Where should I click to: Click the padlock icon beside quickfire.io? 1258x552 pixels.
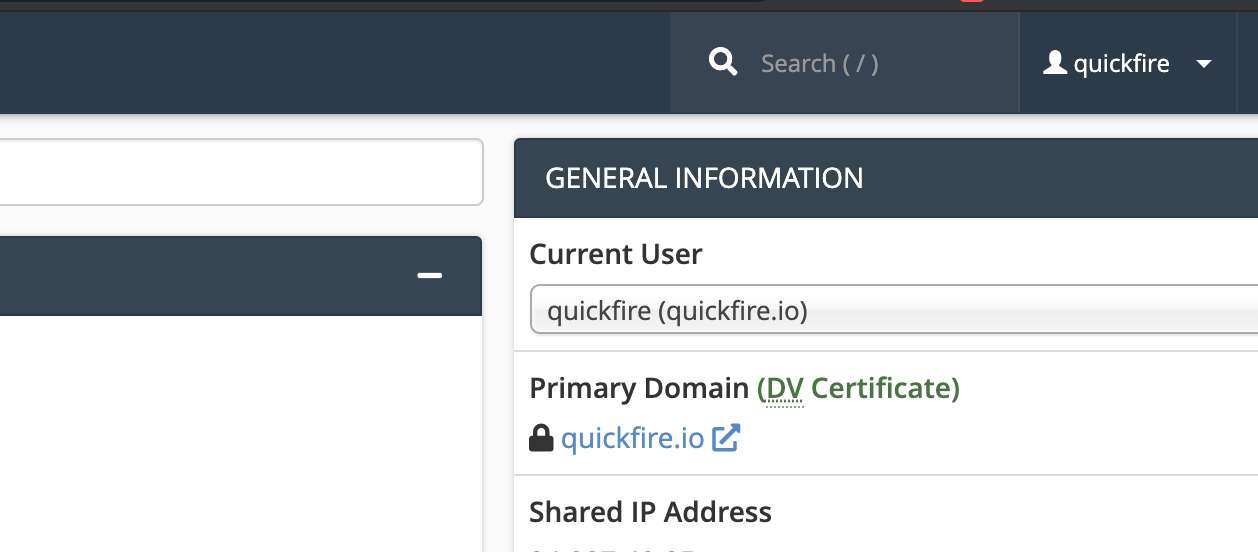(x=541, y=438)
